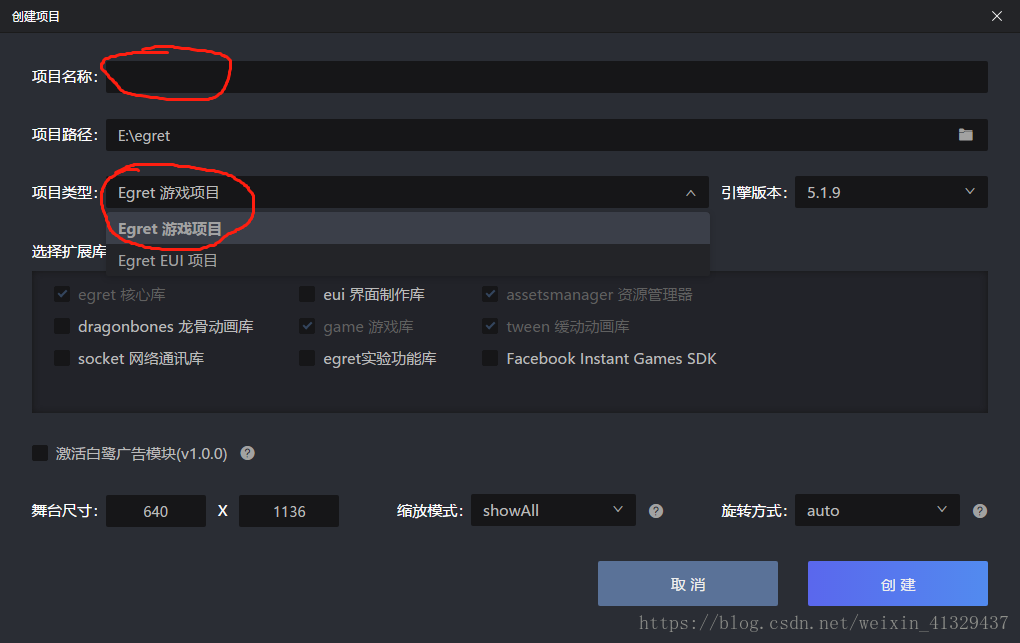The width and height of the screenshot is (1020, 643).
Task: Toggle the game 游戏库 checkbox
Action: 307,326
